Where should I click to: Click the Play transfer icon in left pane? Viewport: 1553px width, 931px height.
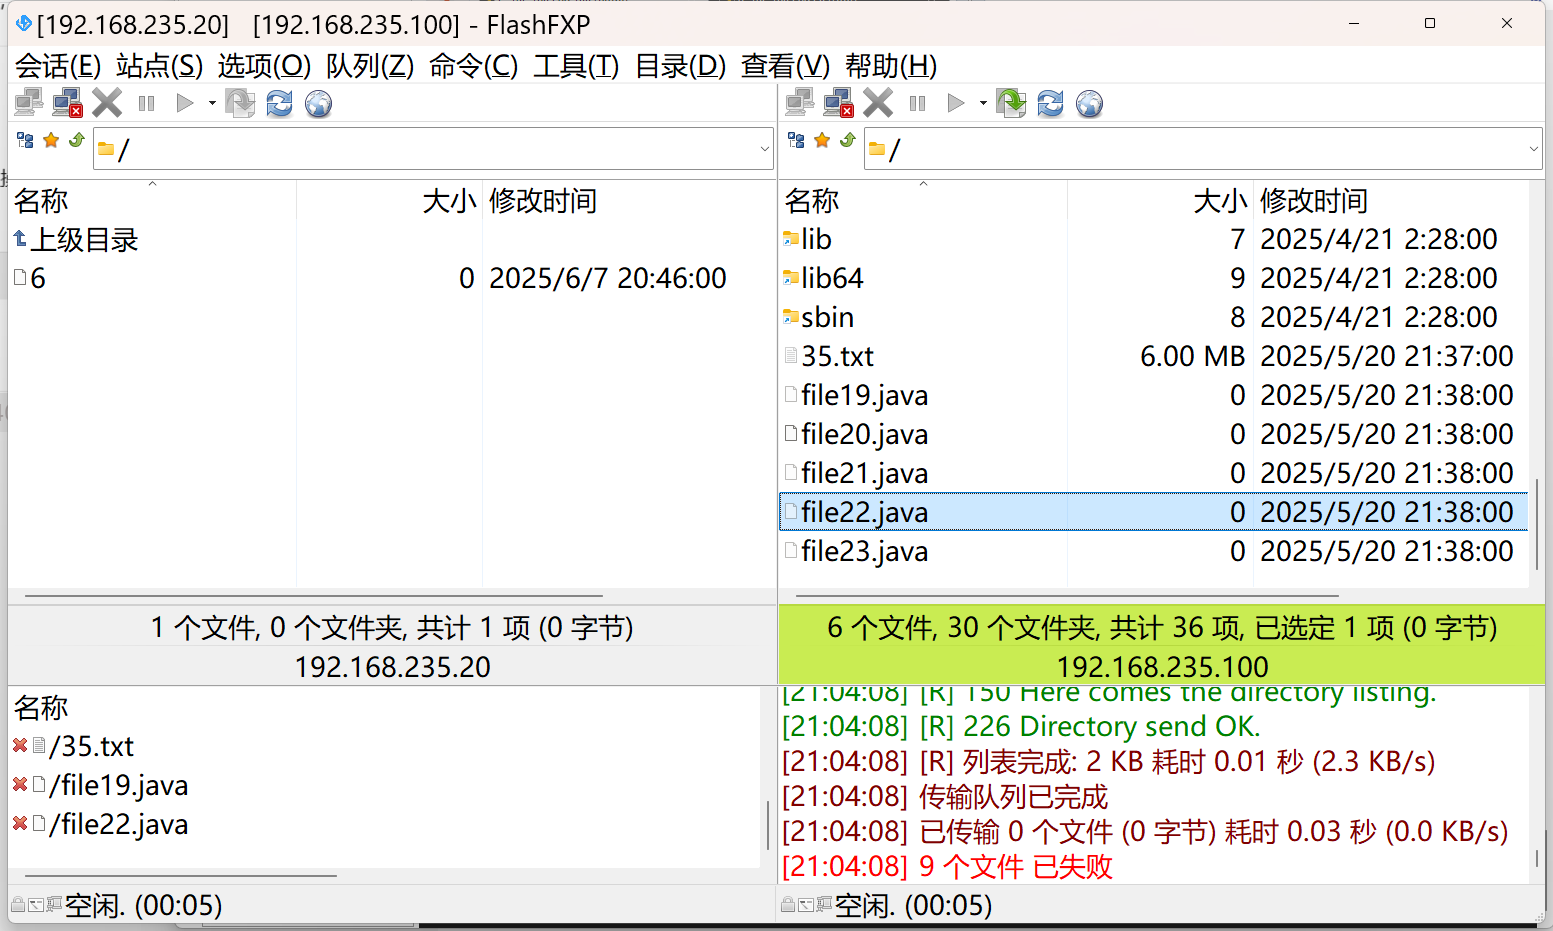click(x=184, y=103)
